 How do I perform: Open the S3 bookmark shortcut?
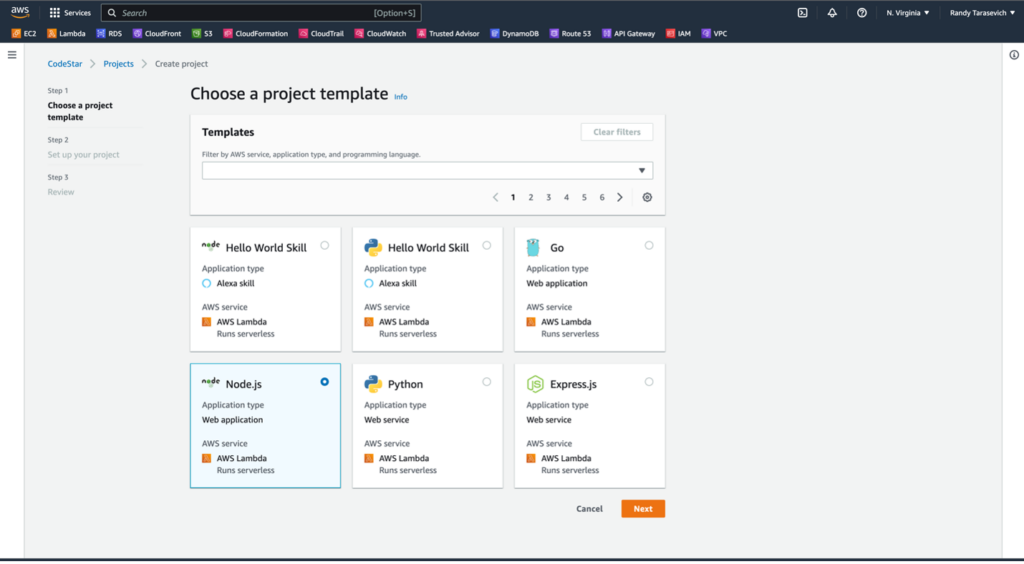click(202, 33)
